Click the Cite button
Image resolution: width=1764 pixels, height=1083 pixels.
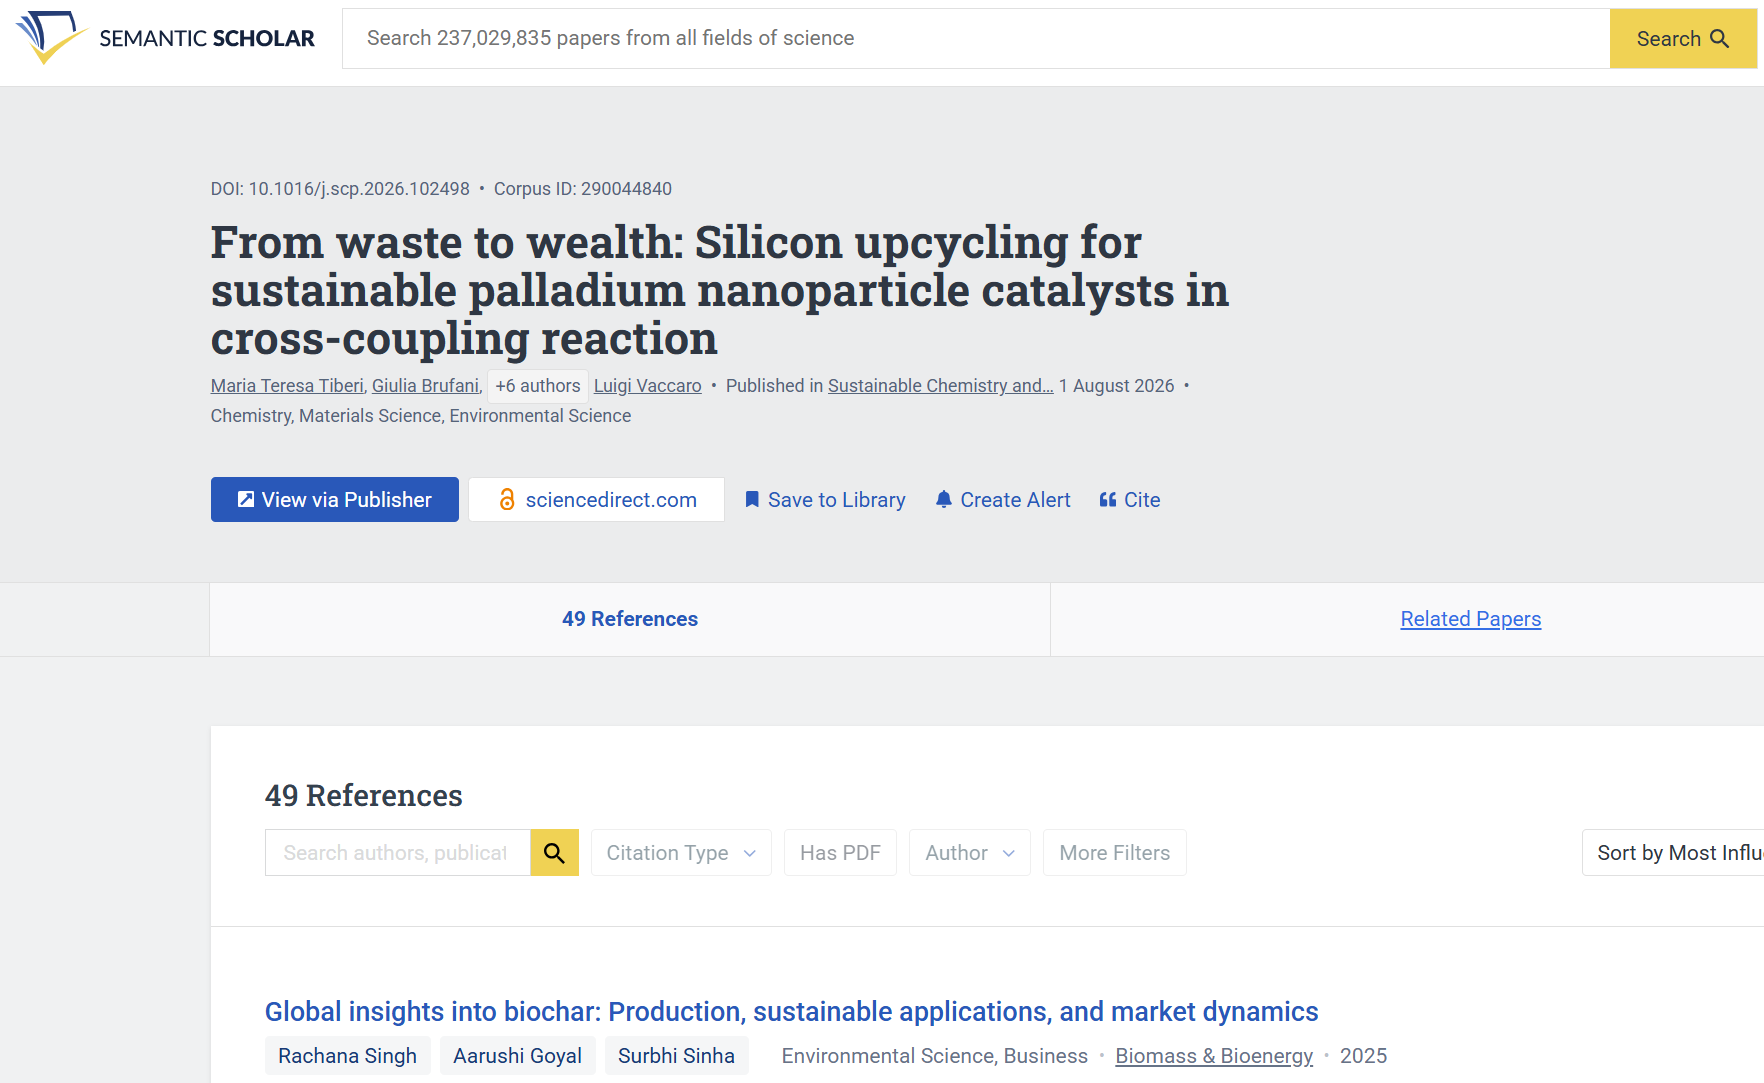pos(1130,499)
